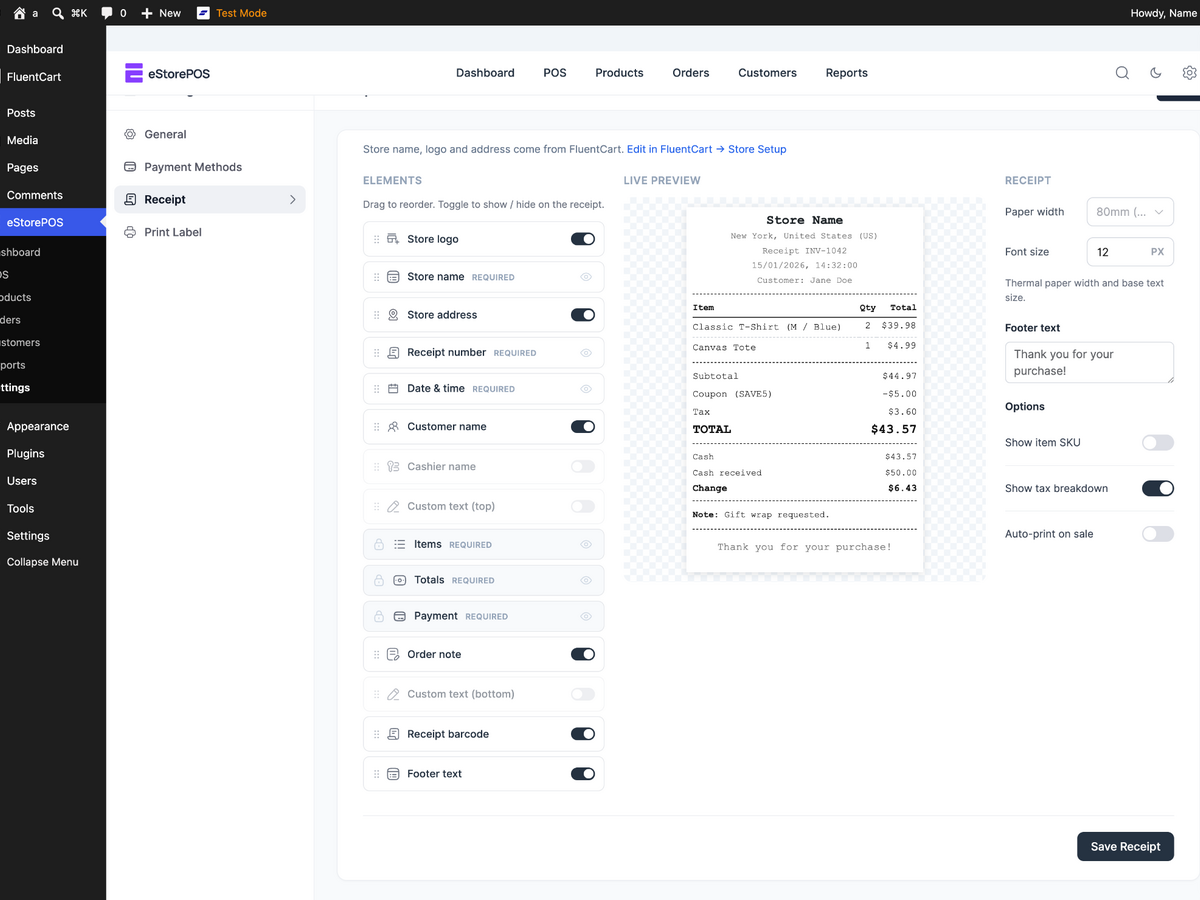
Task: Grab the drag handle for Store logo
Action: pyautogui.click(x=377, y=240)
